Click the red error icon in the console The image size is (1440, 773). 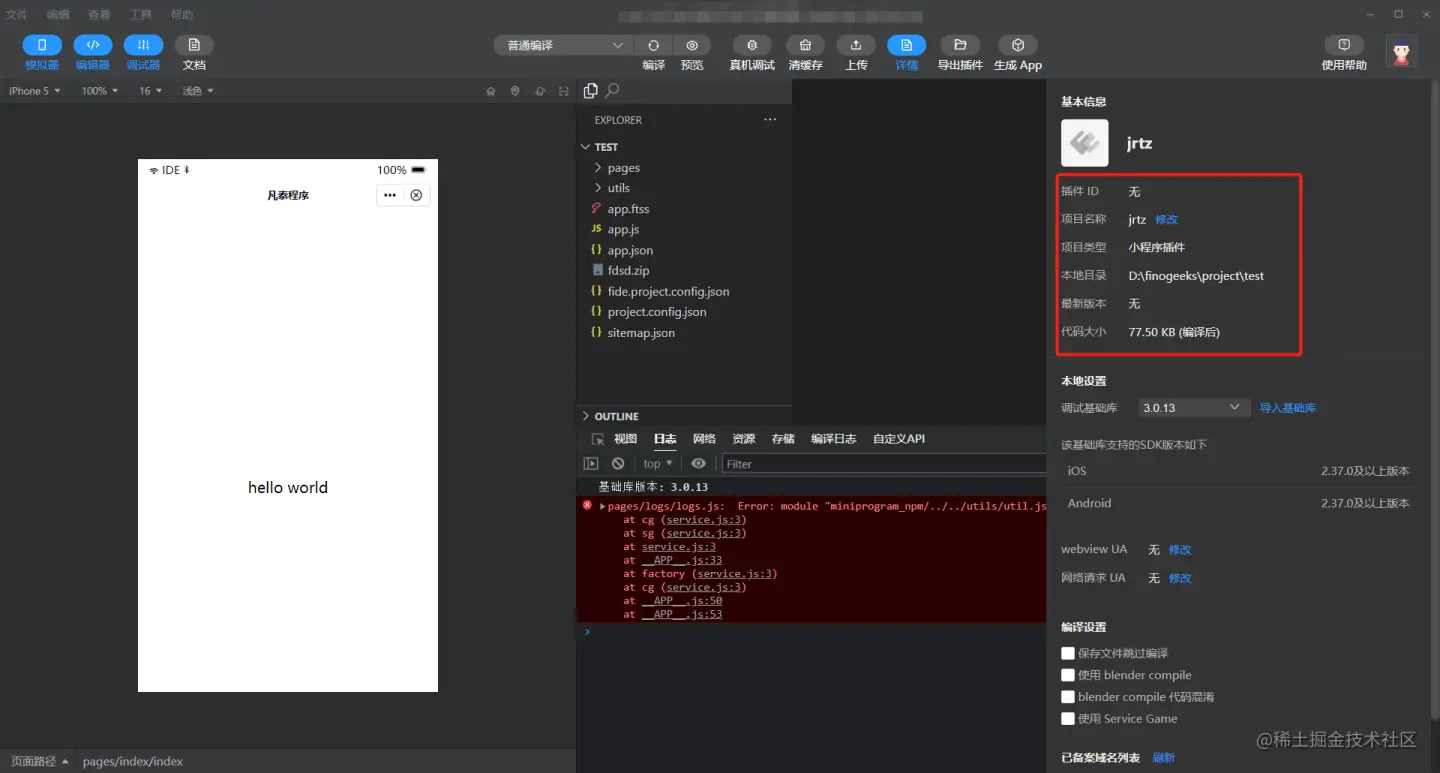click(588, 506)
